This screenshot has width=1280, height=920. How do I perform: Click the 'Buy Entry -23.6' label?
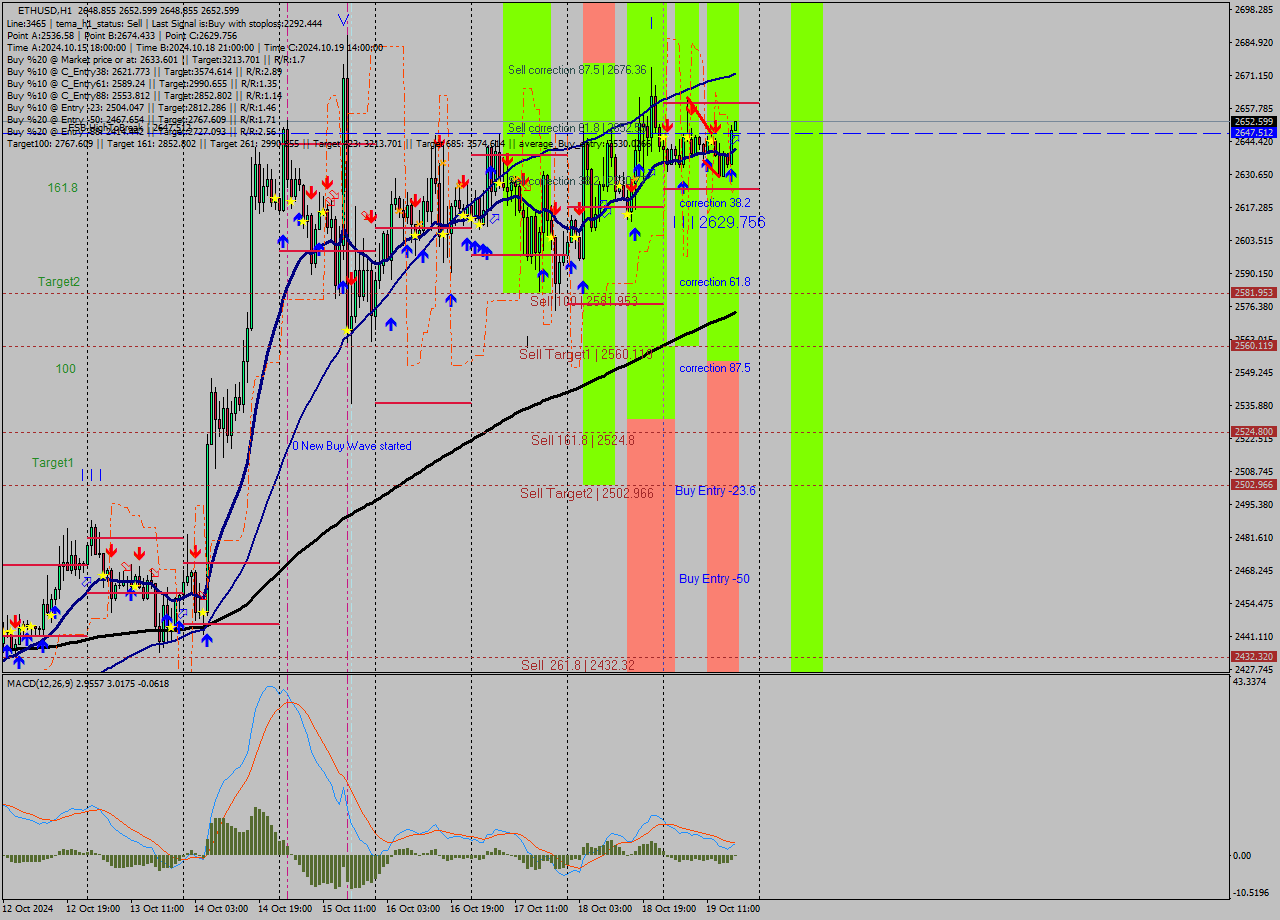click(715, 490)
